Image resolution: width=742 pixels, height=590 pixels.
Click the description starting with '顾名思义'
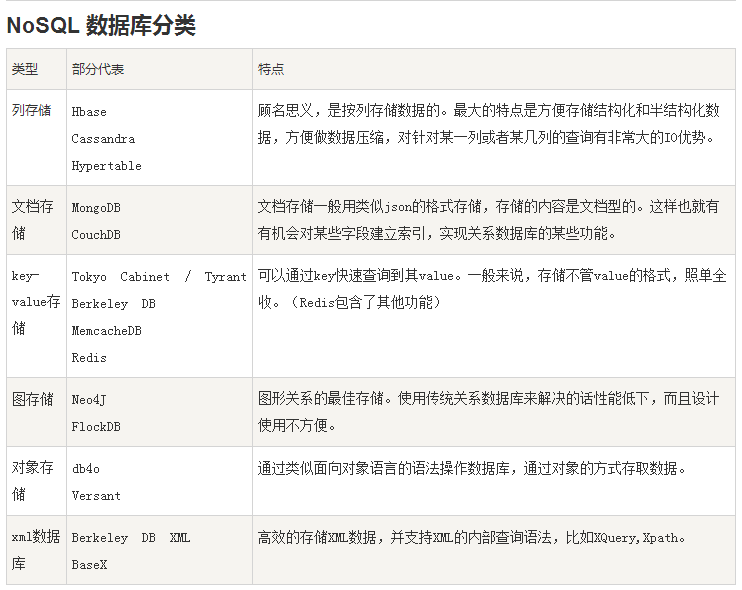489,124
